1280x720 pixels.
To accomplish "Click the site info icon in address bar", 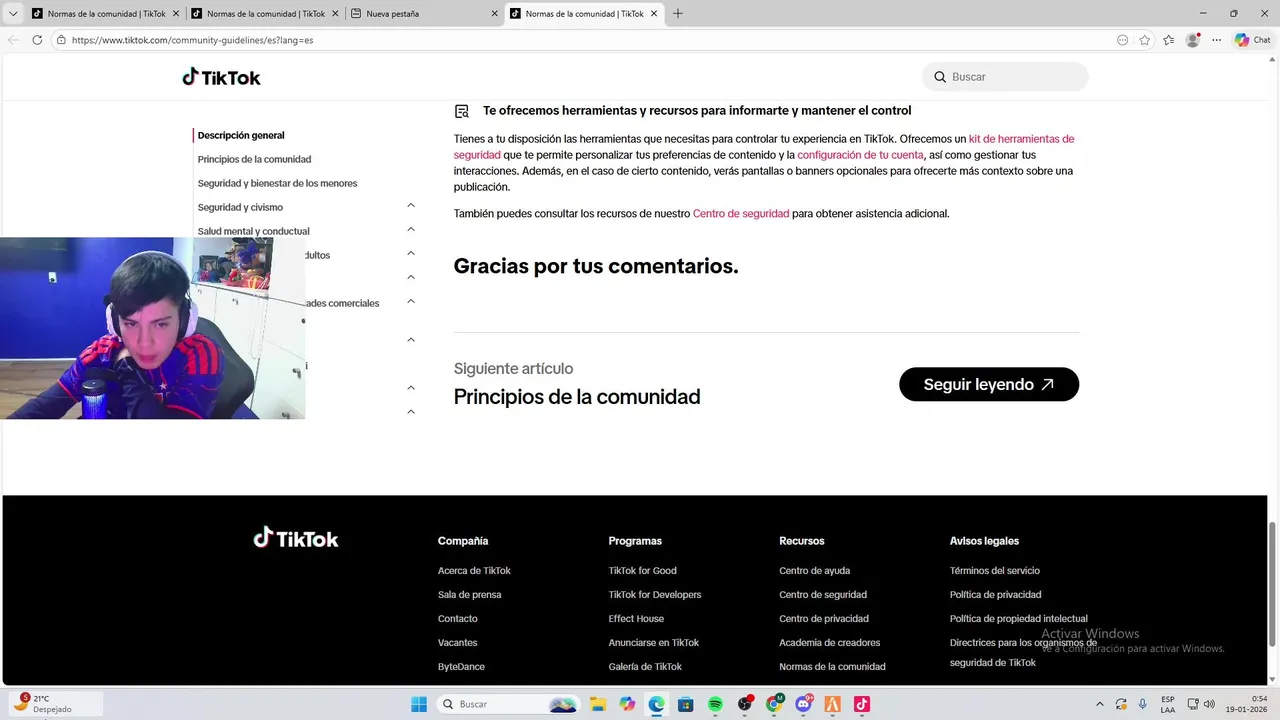I will tap(61, 40).
